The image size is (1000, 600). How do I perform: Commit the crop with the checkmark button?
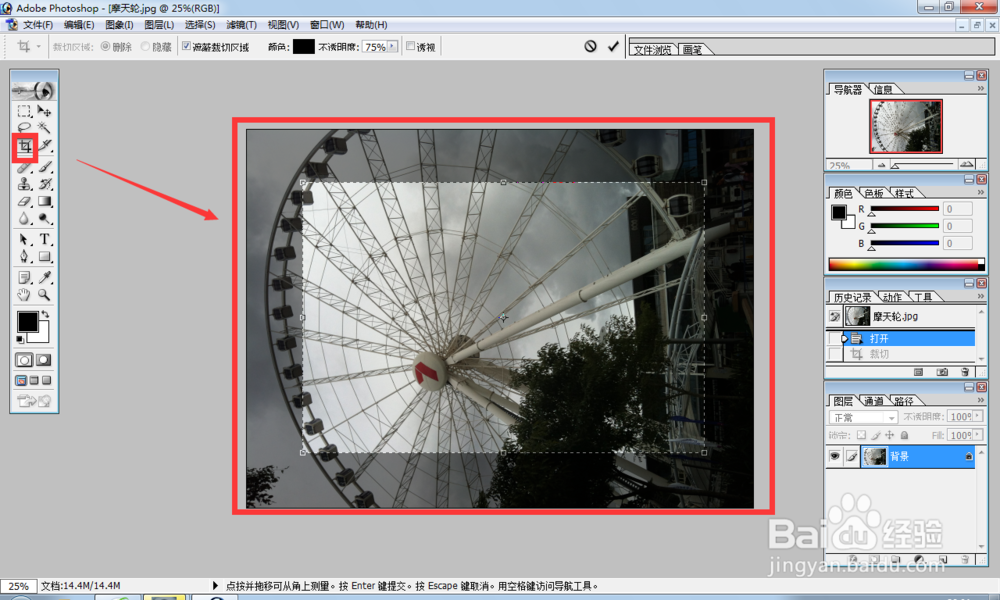point(613,45)
